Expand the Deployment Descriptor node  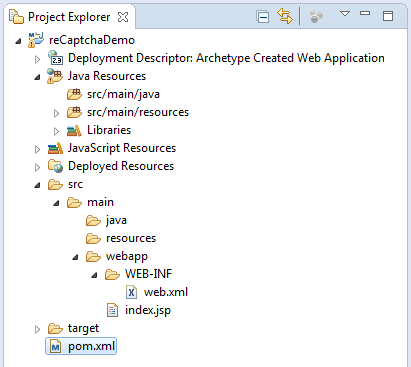[x=37, y=59]
